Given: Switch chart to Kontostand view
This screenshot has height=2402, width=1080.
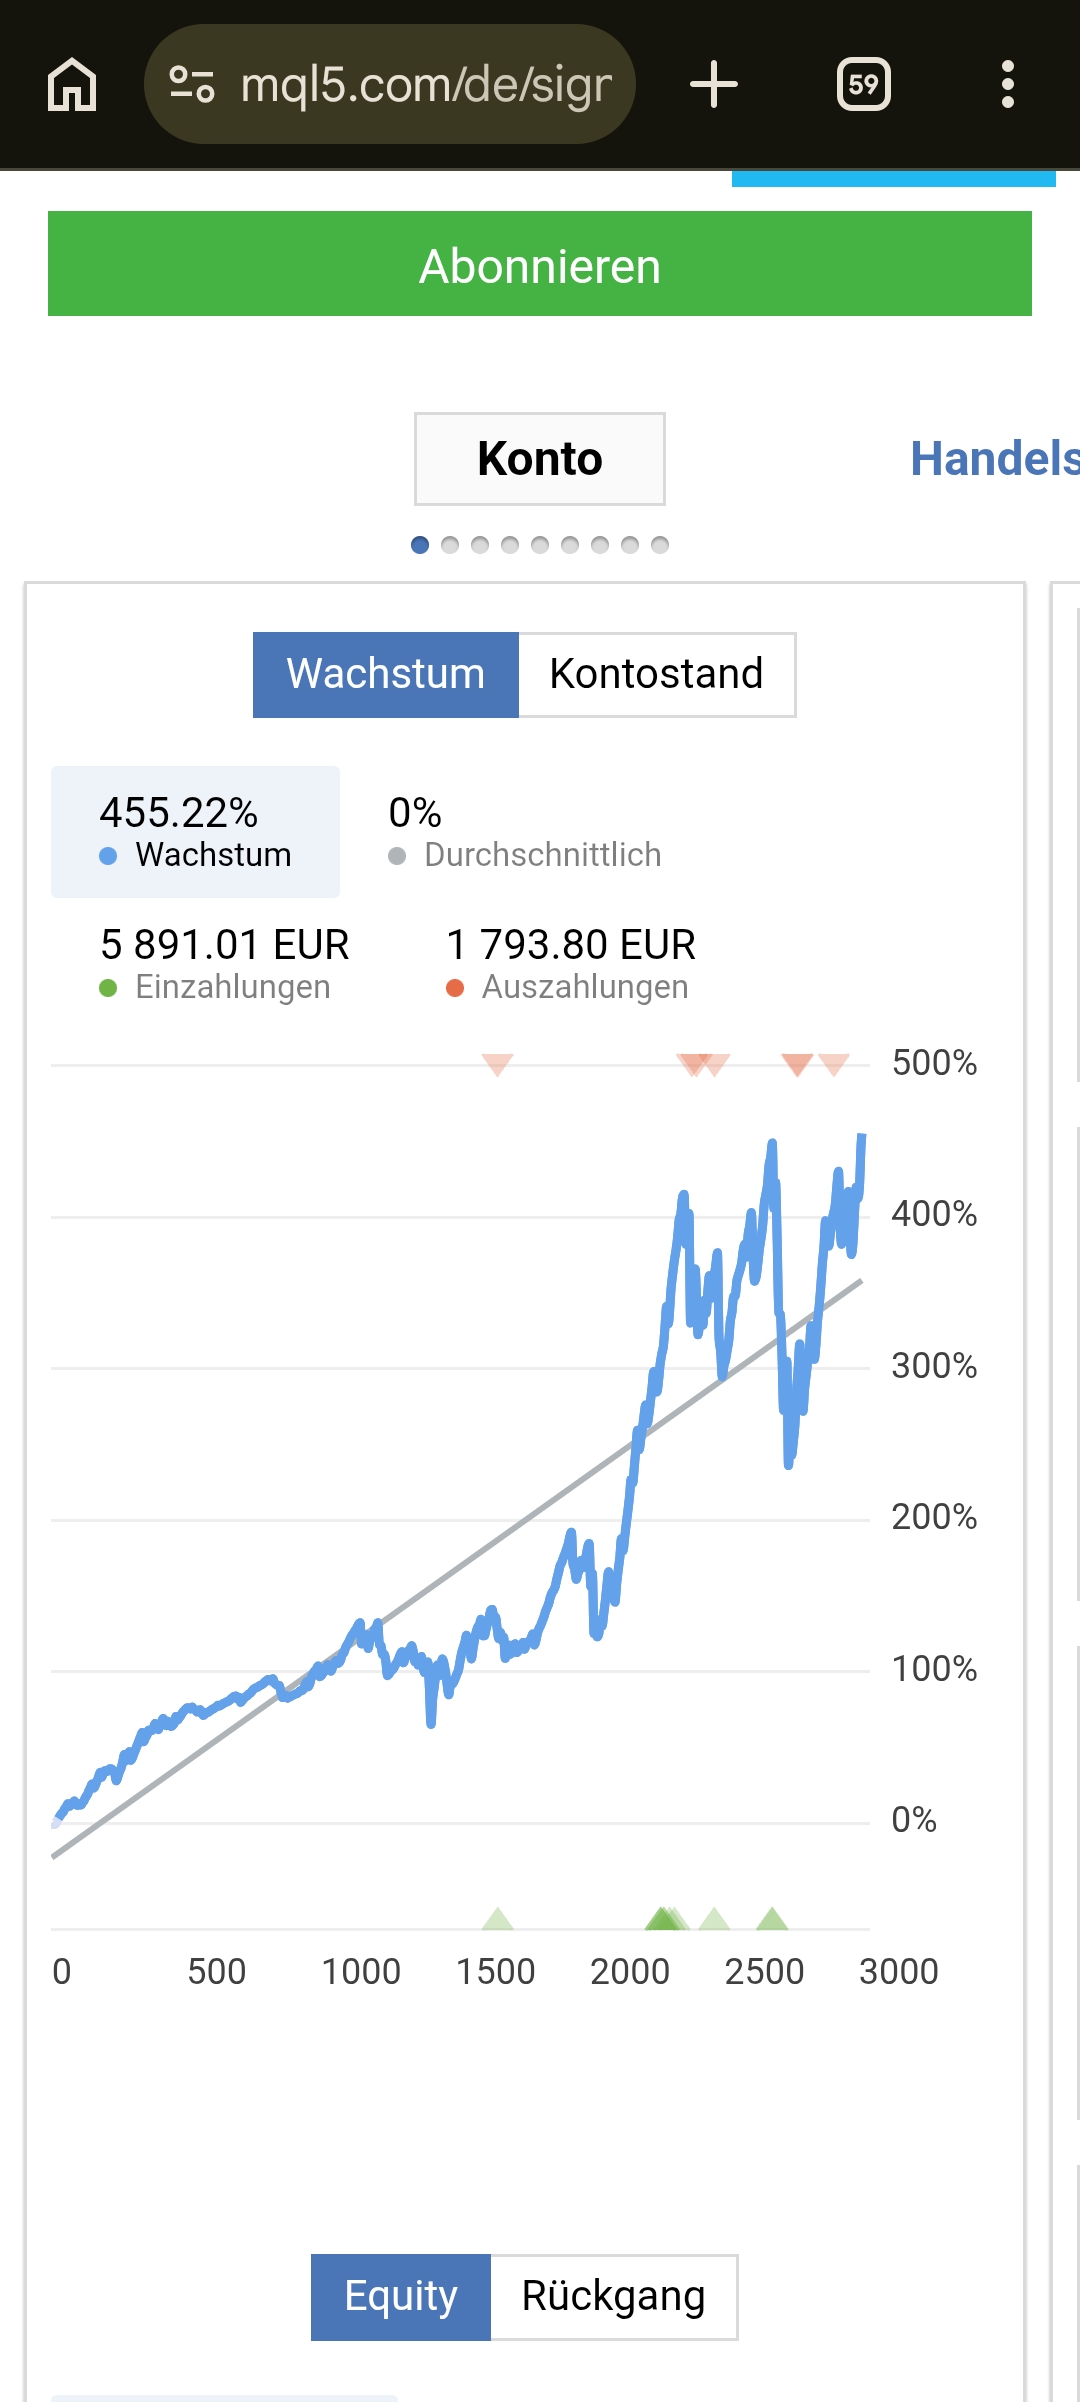Looking at the screenshot, I should point(657,674).
